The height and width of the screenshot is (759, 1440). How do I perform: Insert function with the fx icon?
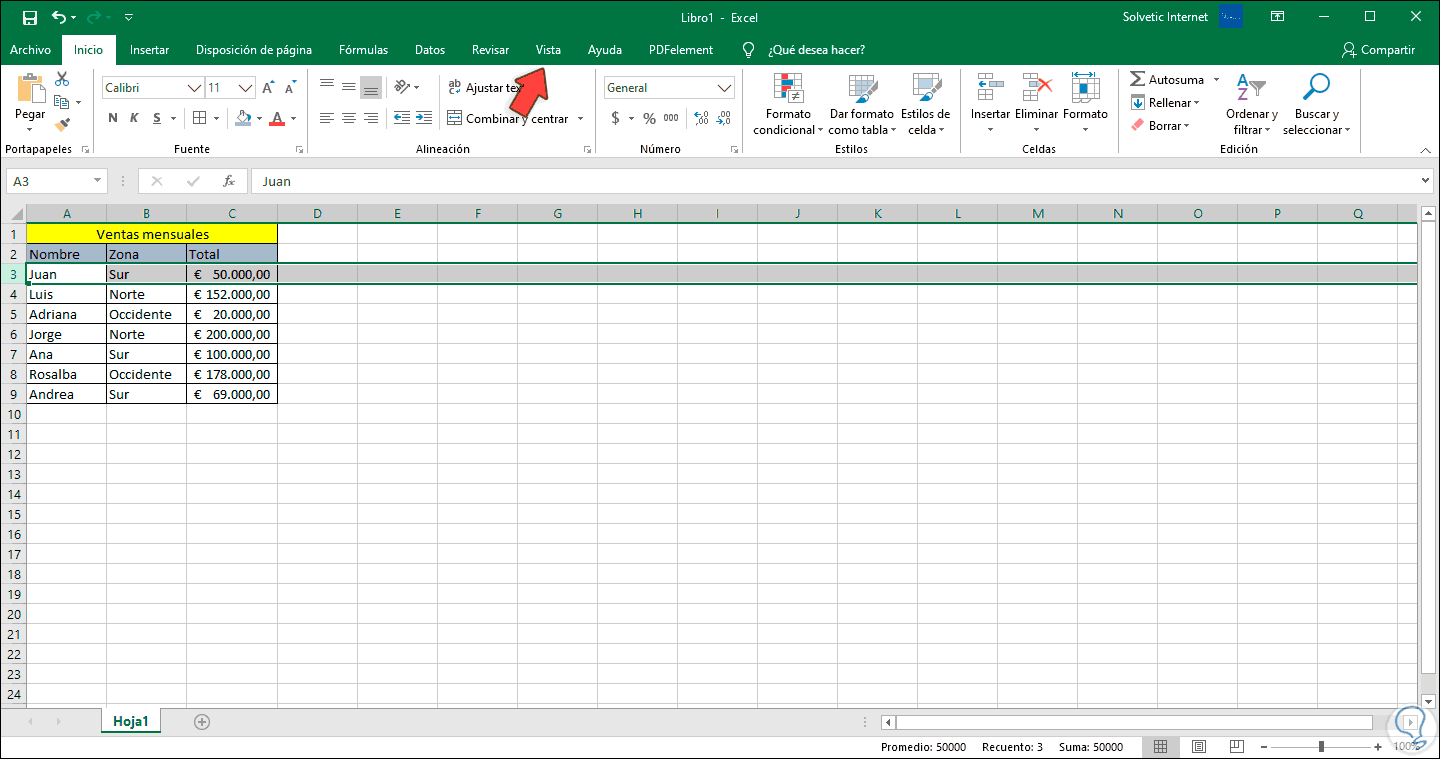coord(229,181)
